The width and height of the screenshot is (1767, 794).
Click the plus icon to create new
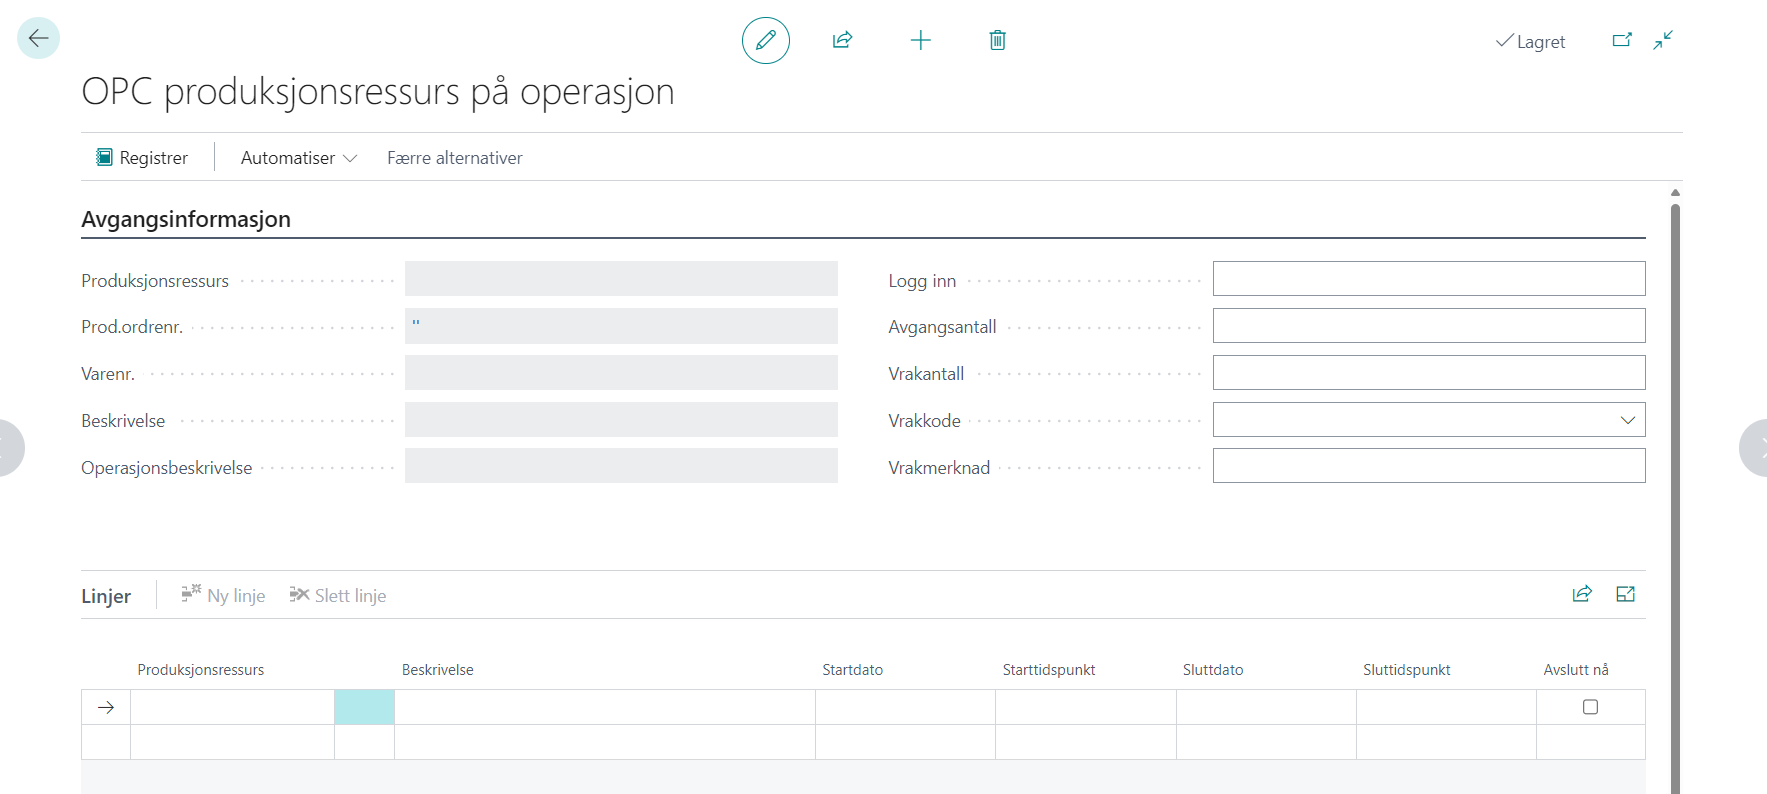(x=920, y=40)
